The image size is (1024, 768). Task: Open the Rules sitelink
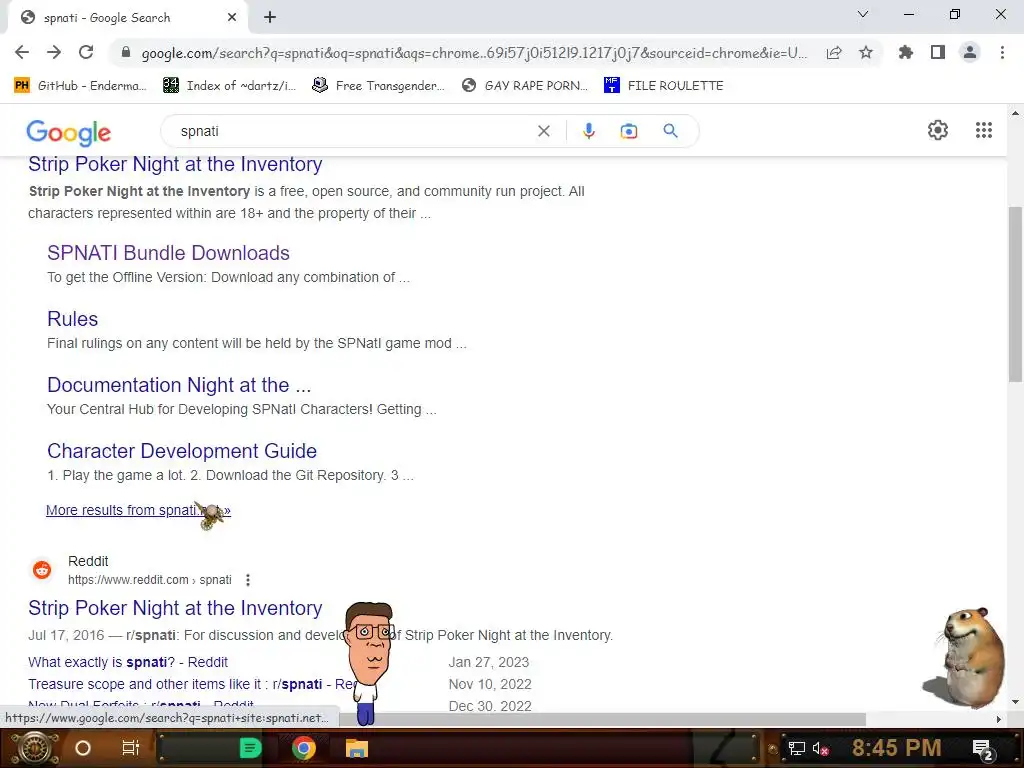(72, 319)
